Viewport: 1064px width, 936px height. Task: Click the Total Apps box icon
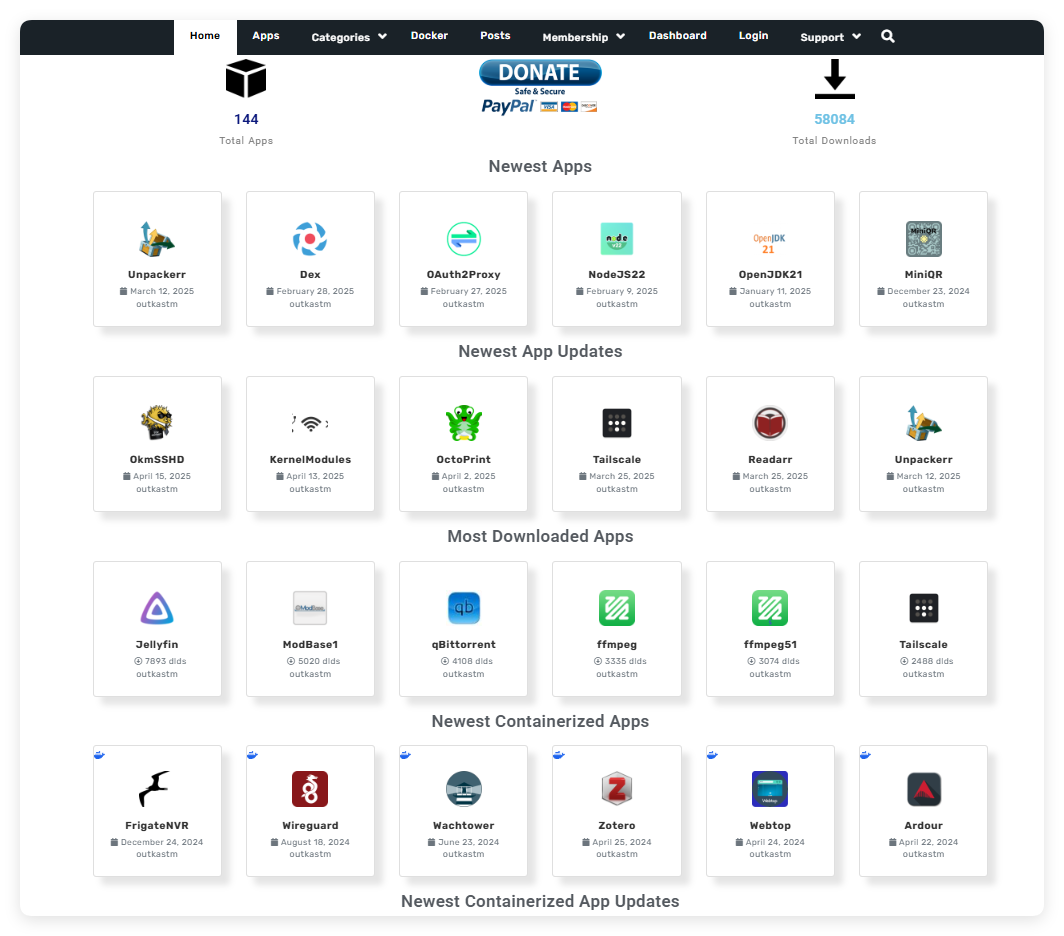click(x=246, y=79)
